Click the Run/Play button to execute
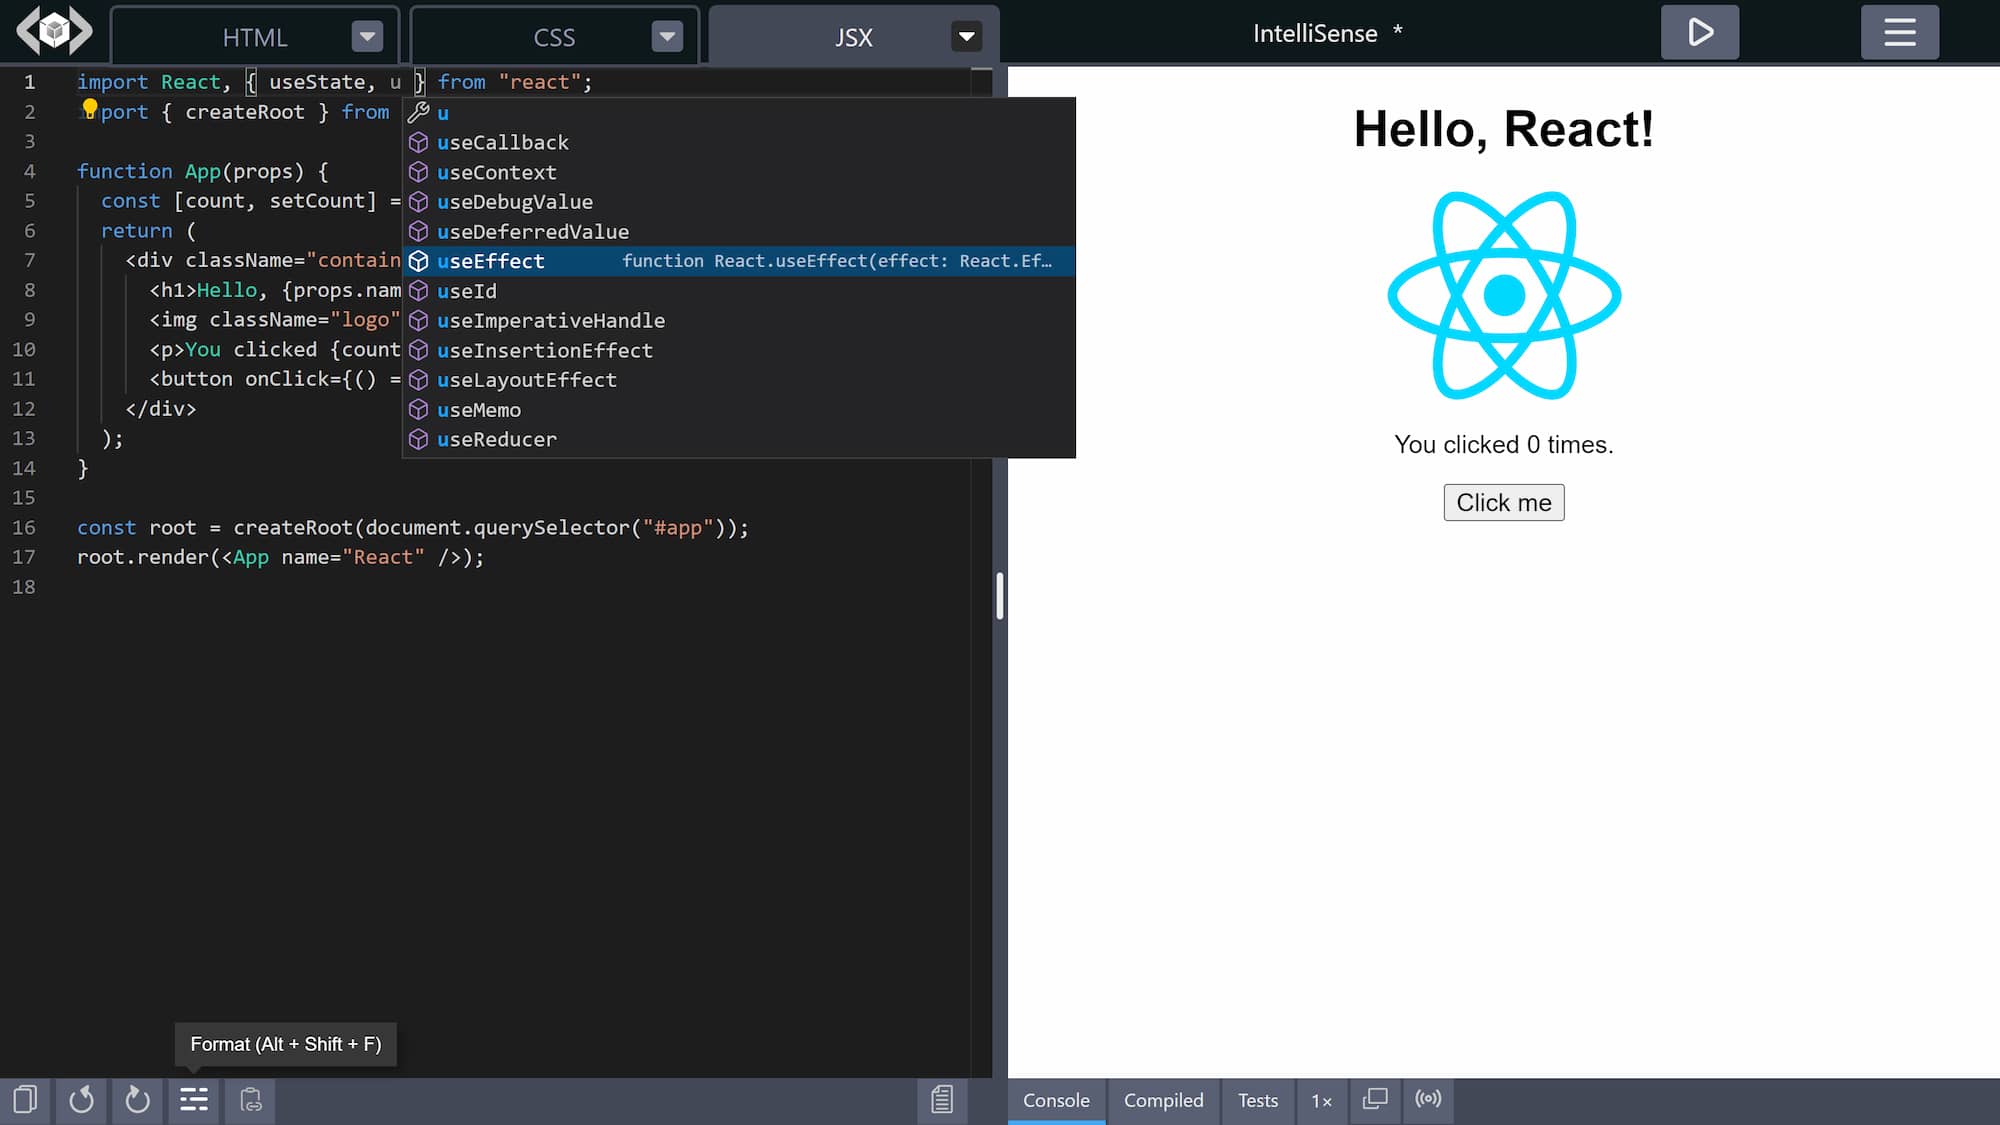Image resolution: width=2000 pixels, height=1125 pixels. click(x=1701, y=30)
